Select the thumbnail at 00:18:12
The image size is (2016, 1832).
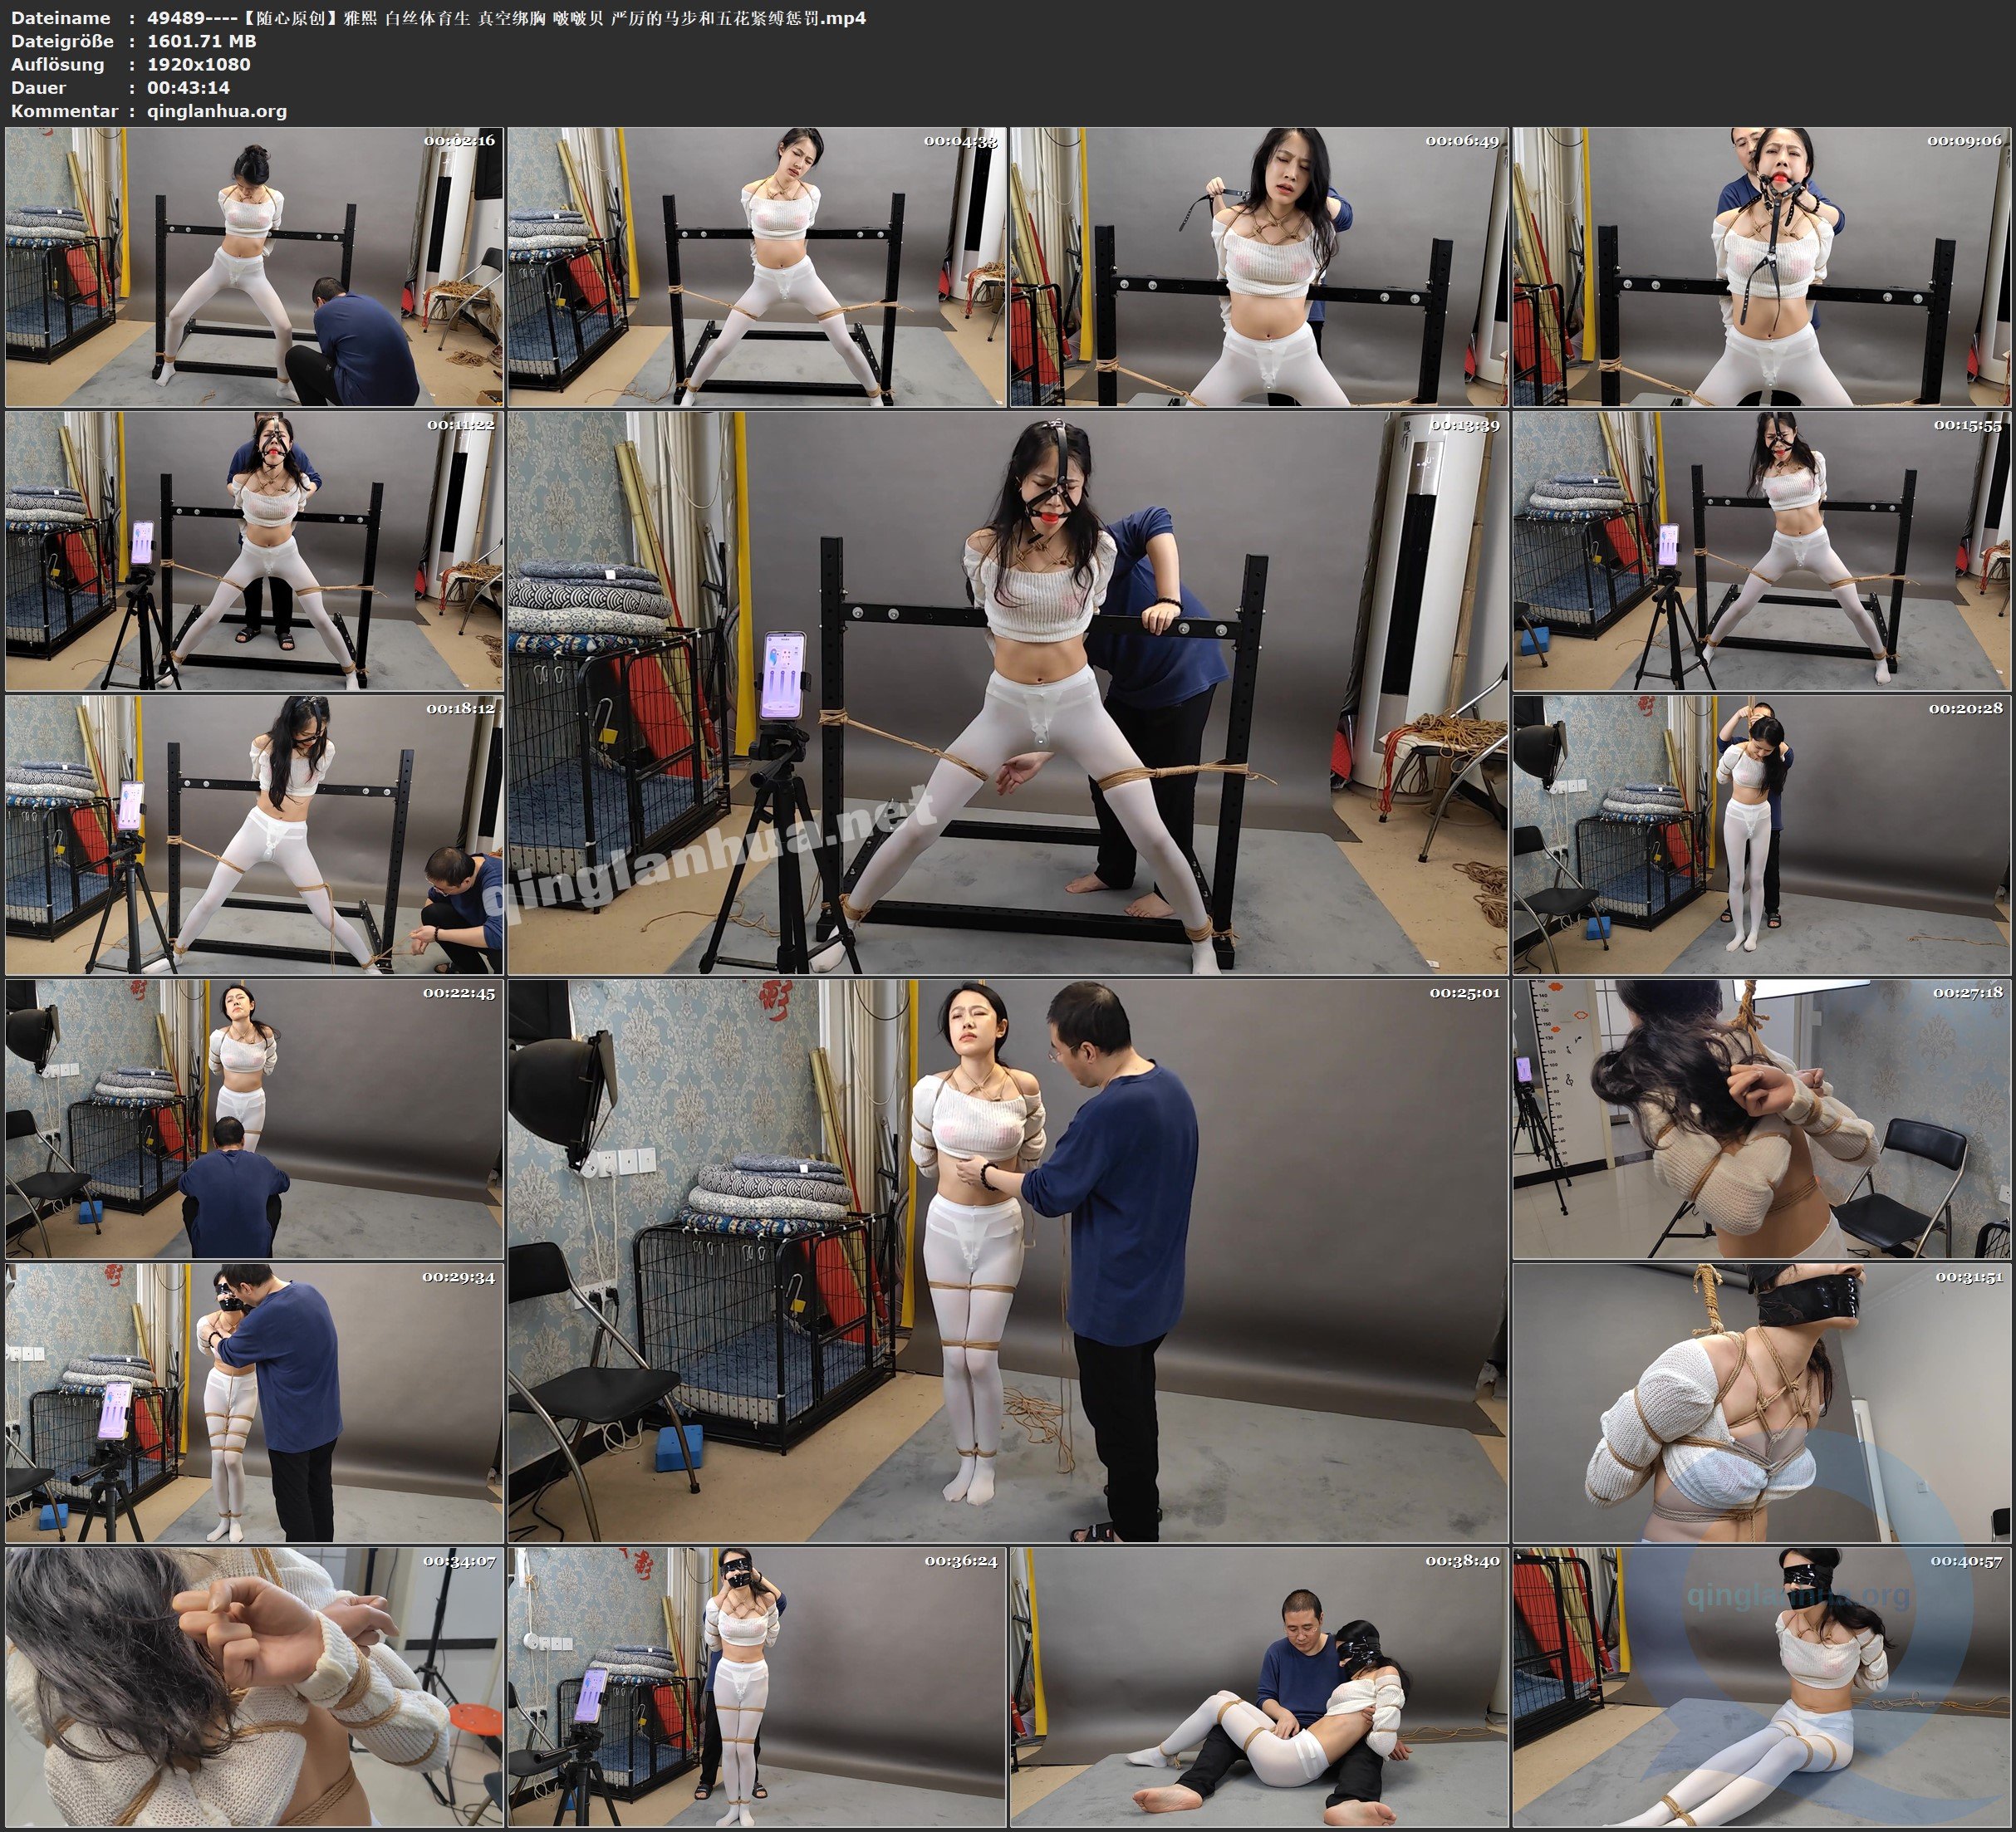point(254,835)
